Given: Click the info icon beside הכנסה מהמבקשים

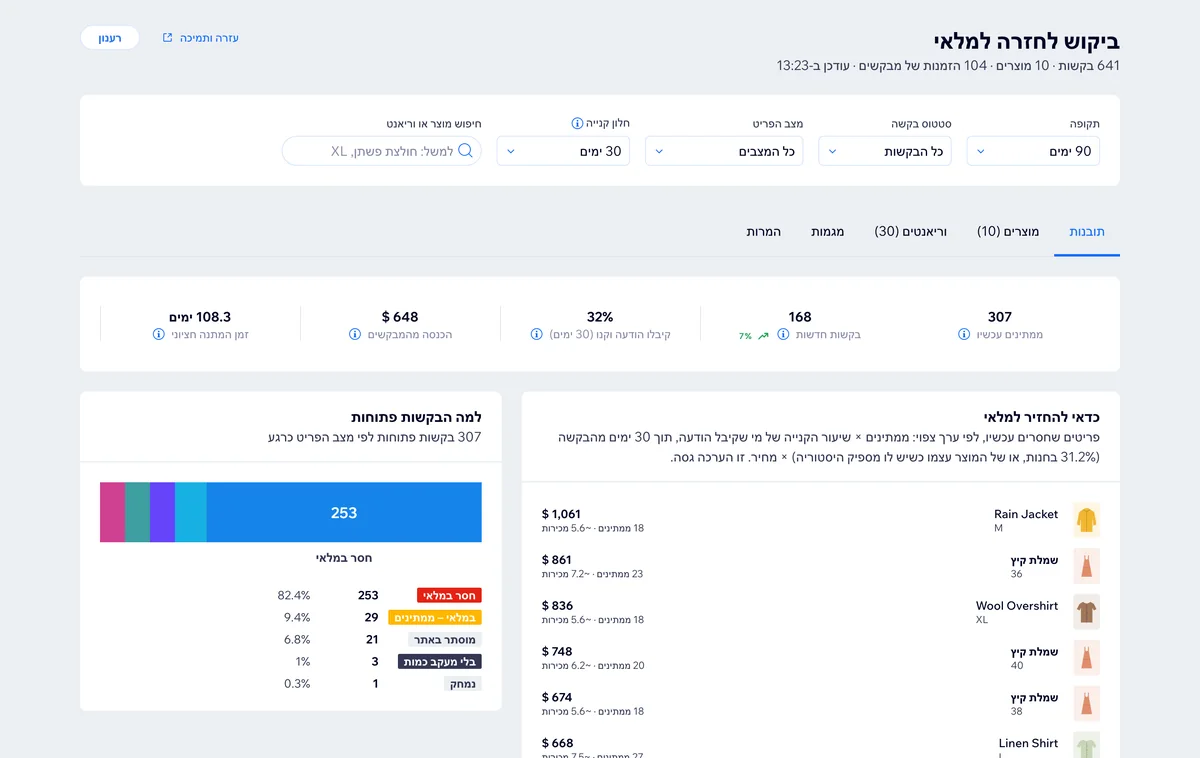Looking at the screenshot, I should click(x=354, y=334).
